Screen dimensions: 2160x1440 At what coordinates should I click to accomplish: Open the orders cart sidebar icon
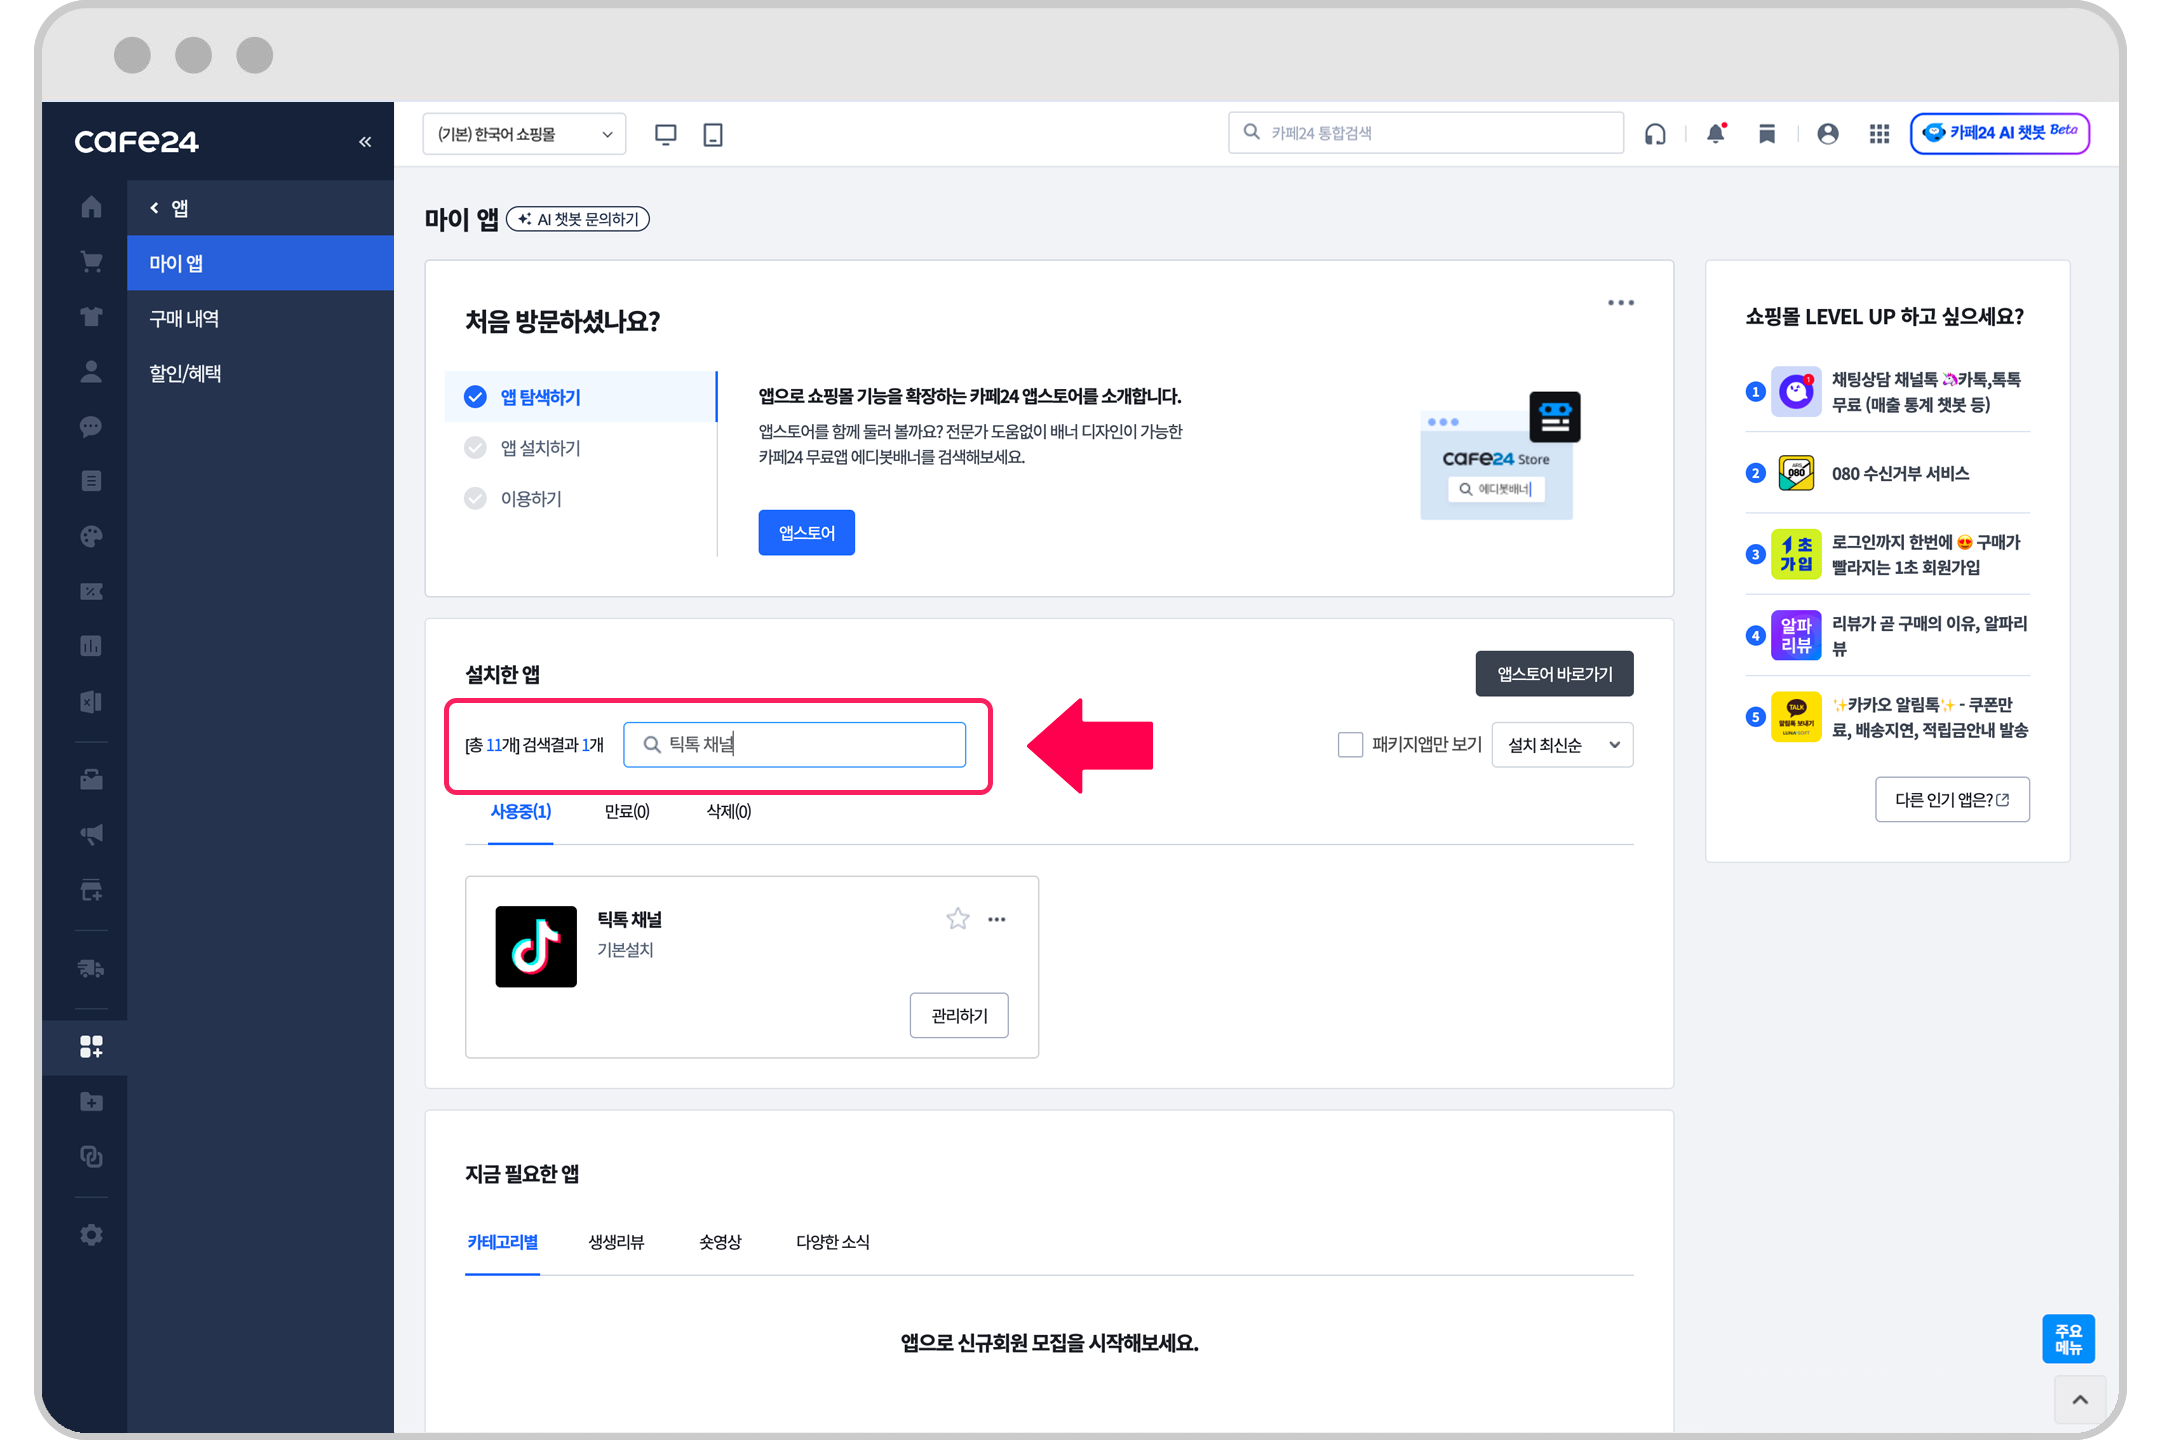pos(91,262)
